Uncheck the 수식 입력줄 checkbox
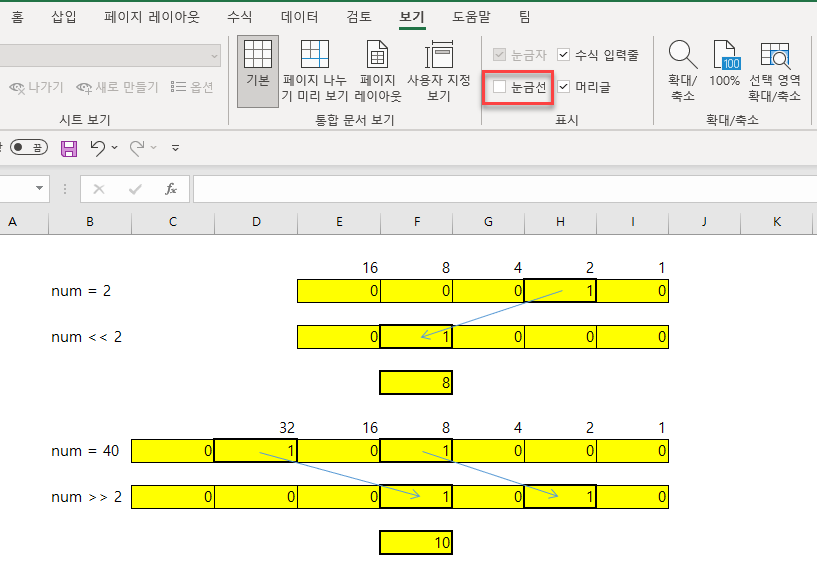 tap(563, 55)
